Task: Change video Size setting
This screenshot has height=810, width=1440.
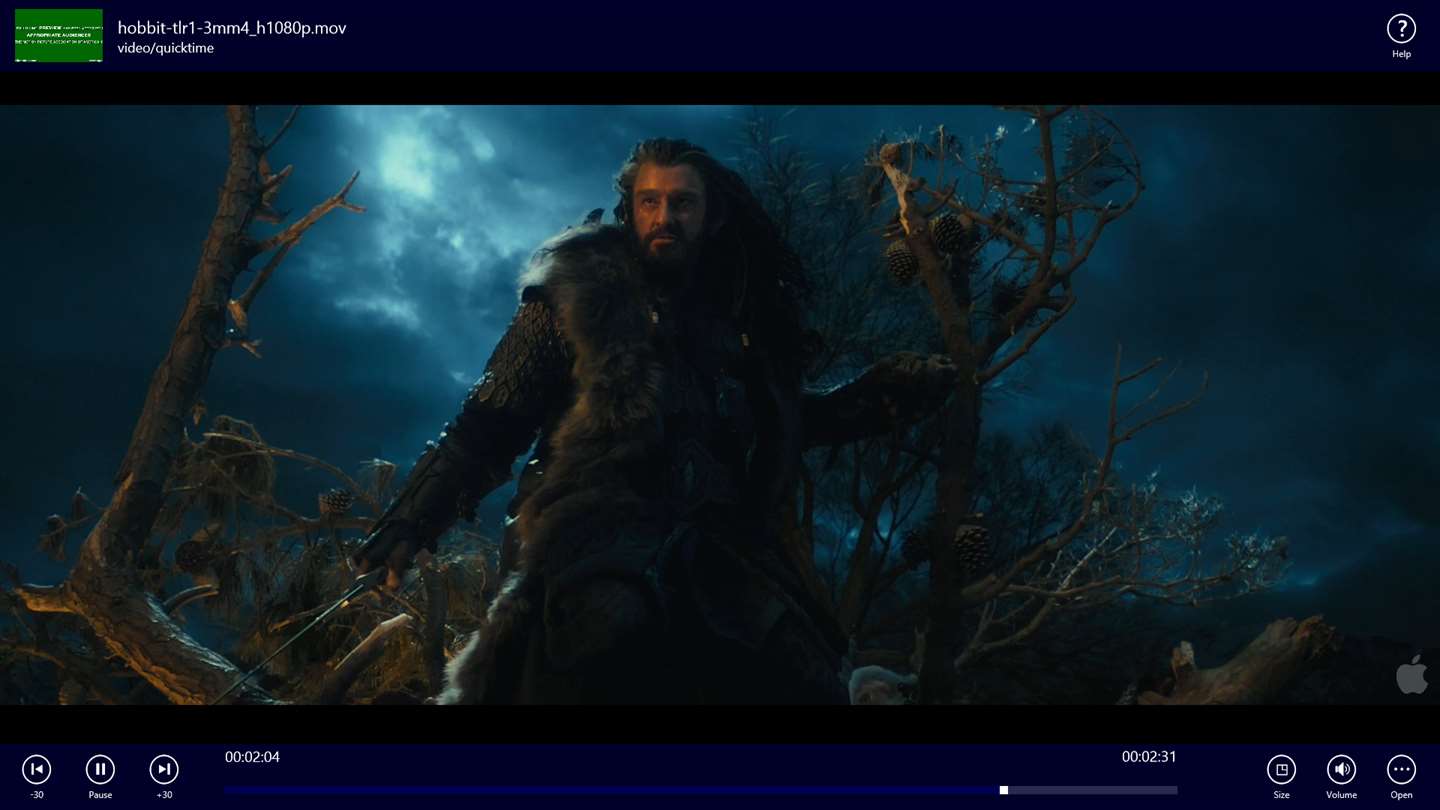Action: [x=1281, y=769]
